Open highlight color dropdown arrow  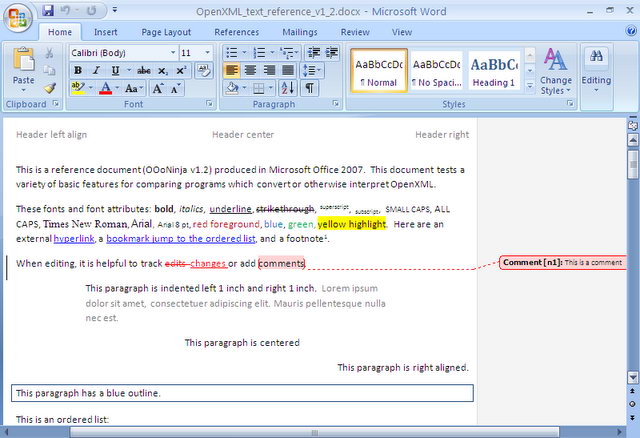click(91, 88)
